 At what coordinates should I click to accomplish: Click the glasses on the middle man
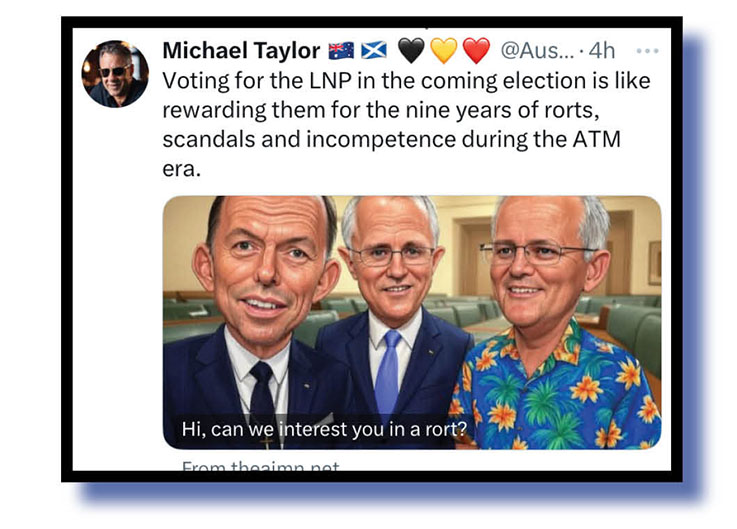click(392, 255)
